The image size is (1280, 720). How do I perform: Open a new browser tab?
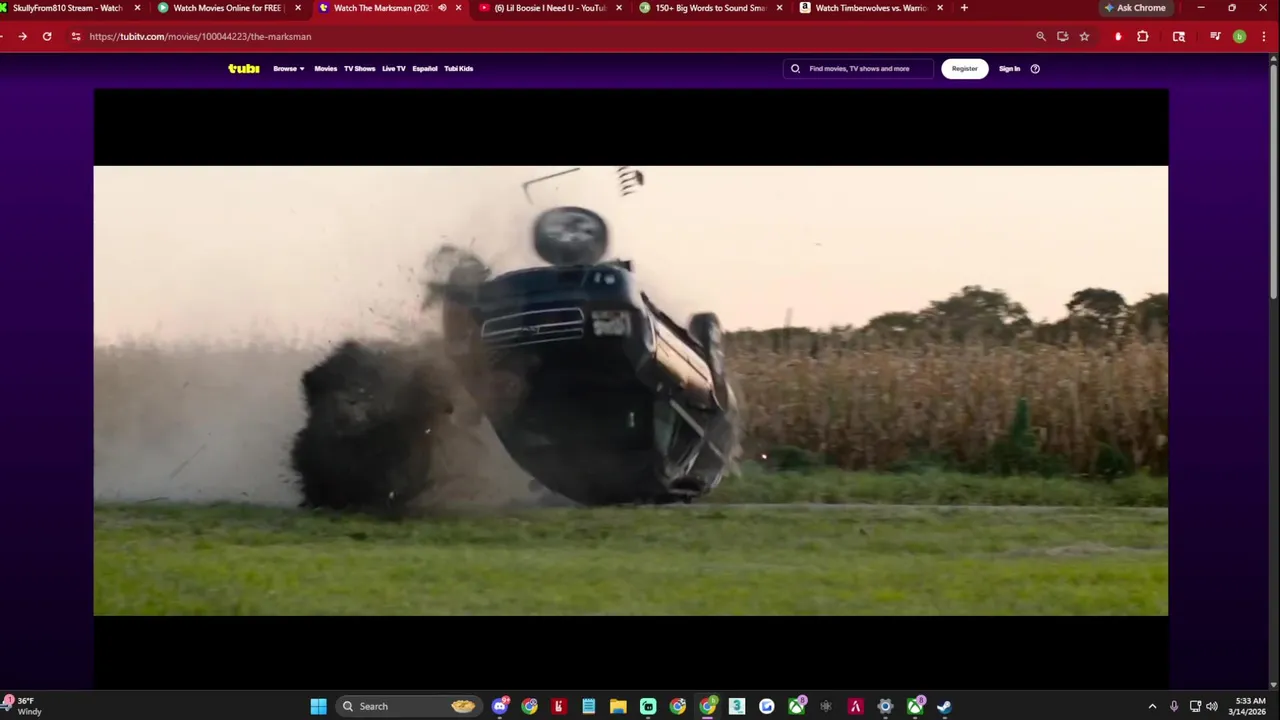point(964,8)
